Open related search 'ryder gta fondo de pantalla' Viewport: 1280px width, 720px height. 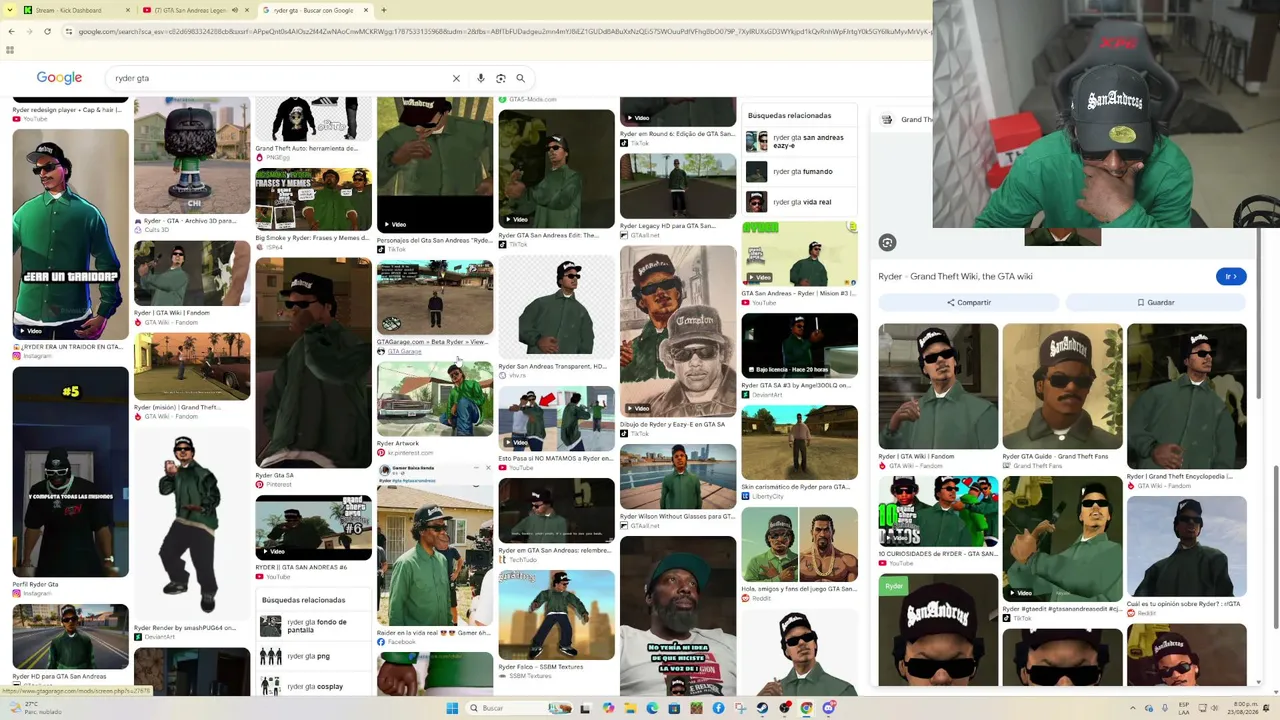click(313, 626)
